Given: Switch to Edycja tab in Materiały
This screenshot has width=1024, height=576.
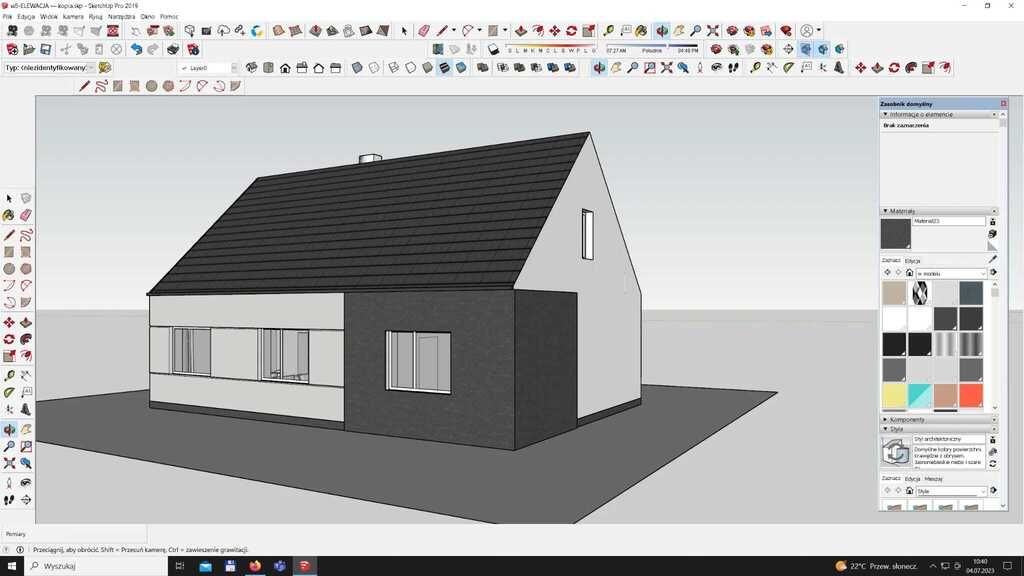Looking at the screenshot, I should [x=912, y=260].
